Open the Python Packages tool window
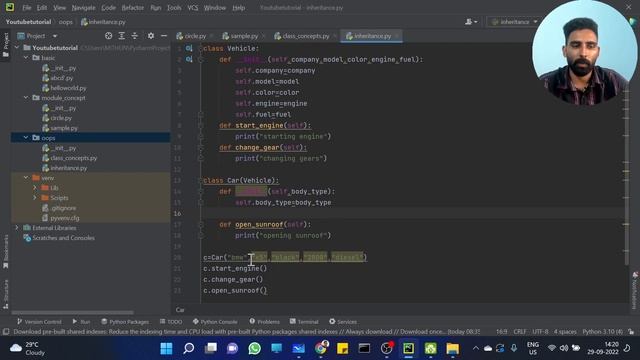This screenshot has height=360, width=640. 125,322
